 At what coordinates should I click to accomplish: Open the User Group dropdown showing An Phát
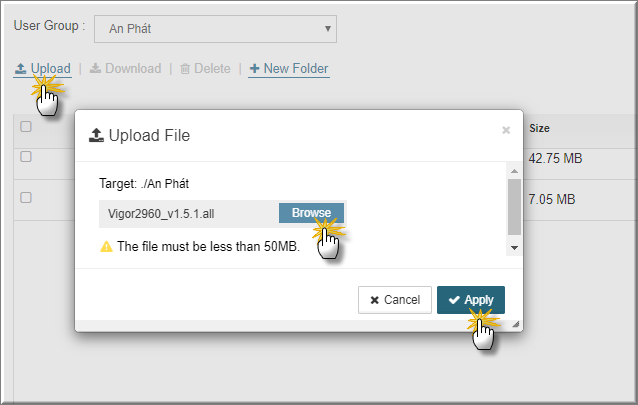pos(215,29)
